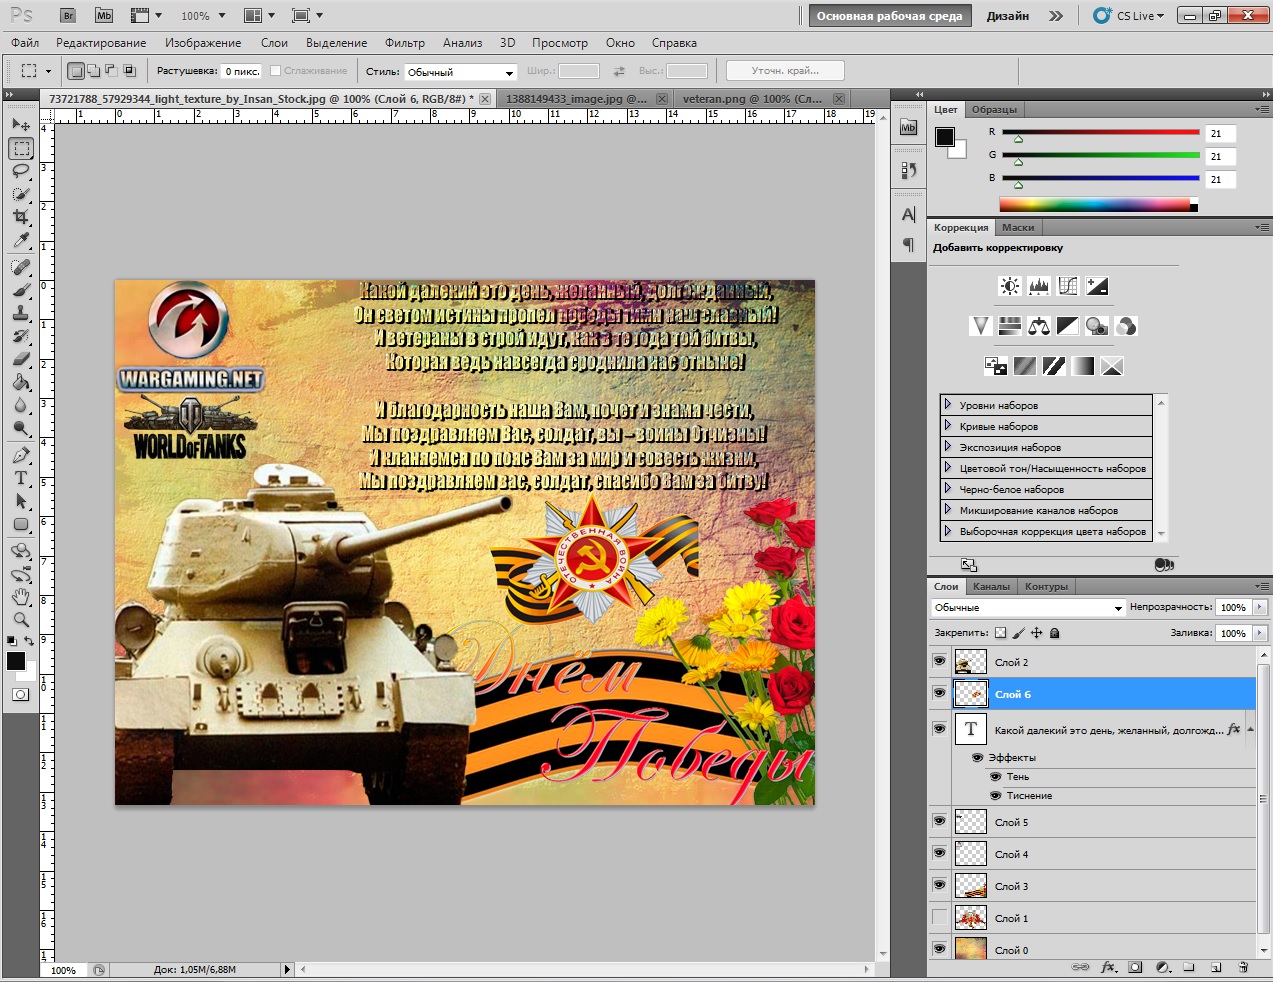
Task: Select the Brush tool
Action: coord(21,290)
